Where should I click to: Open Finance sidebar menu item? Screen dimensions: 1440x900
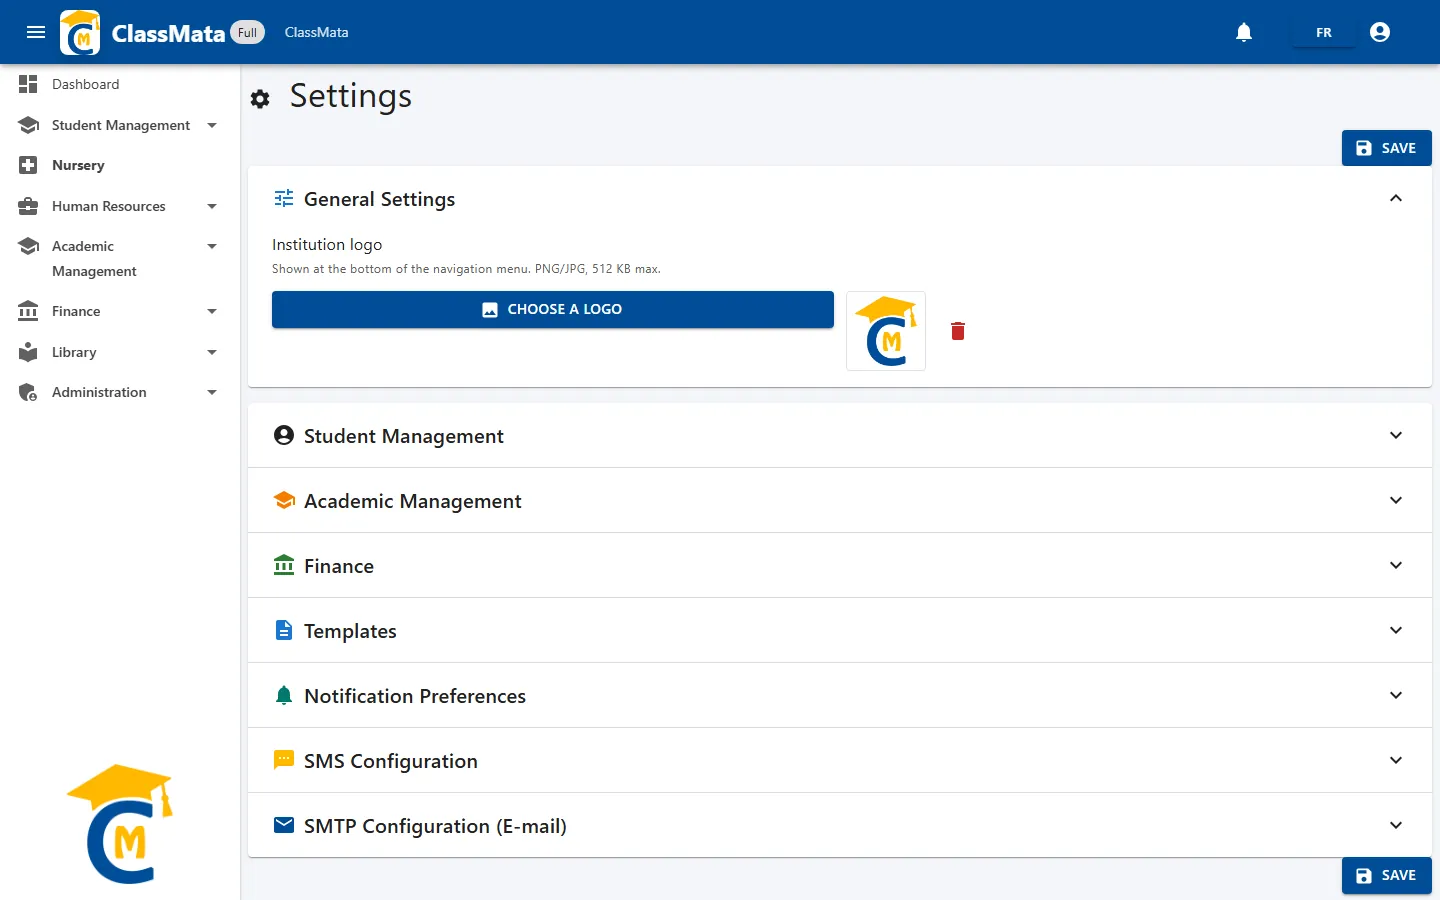click(120, 311)
